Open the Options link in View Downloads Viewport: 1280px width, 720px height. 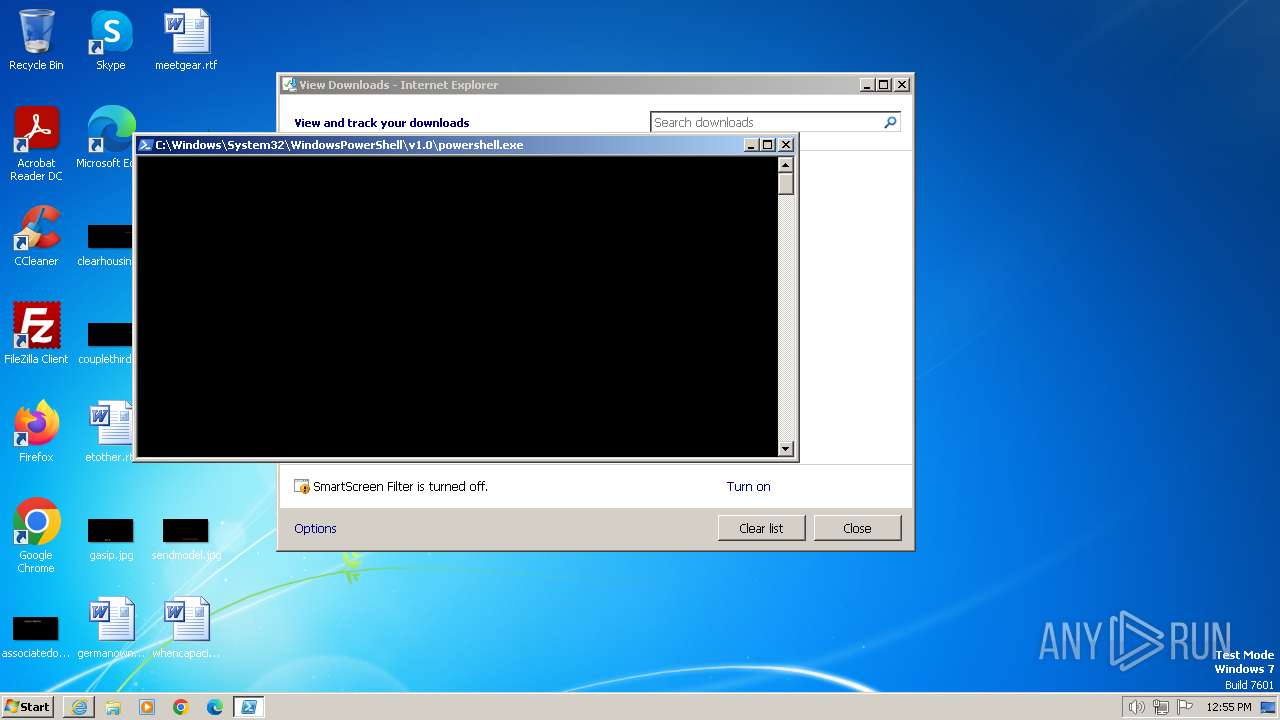coord(315,528)
